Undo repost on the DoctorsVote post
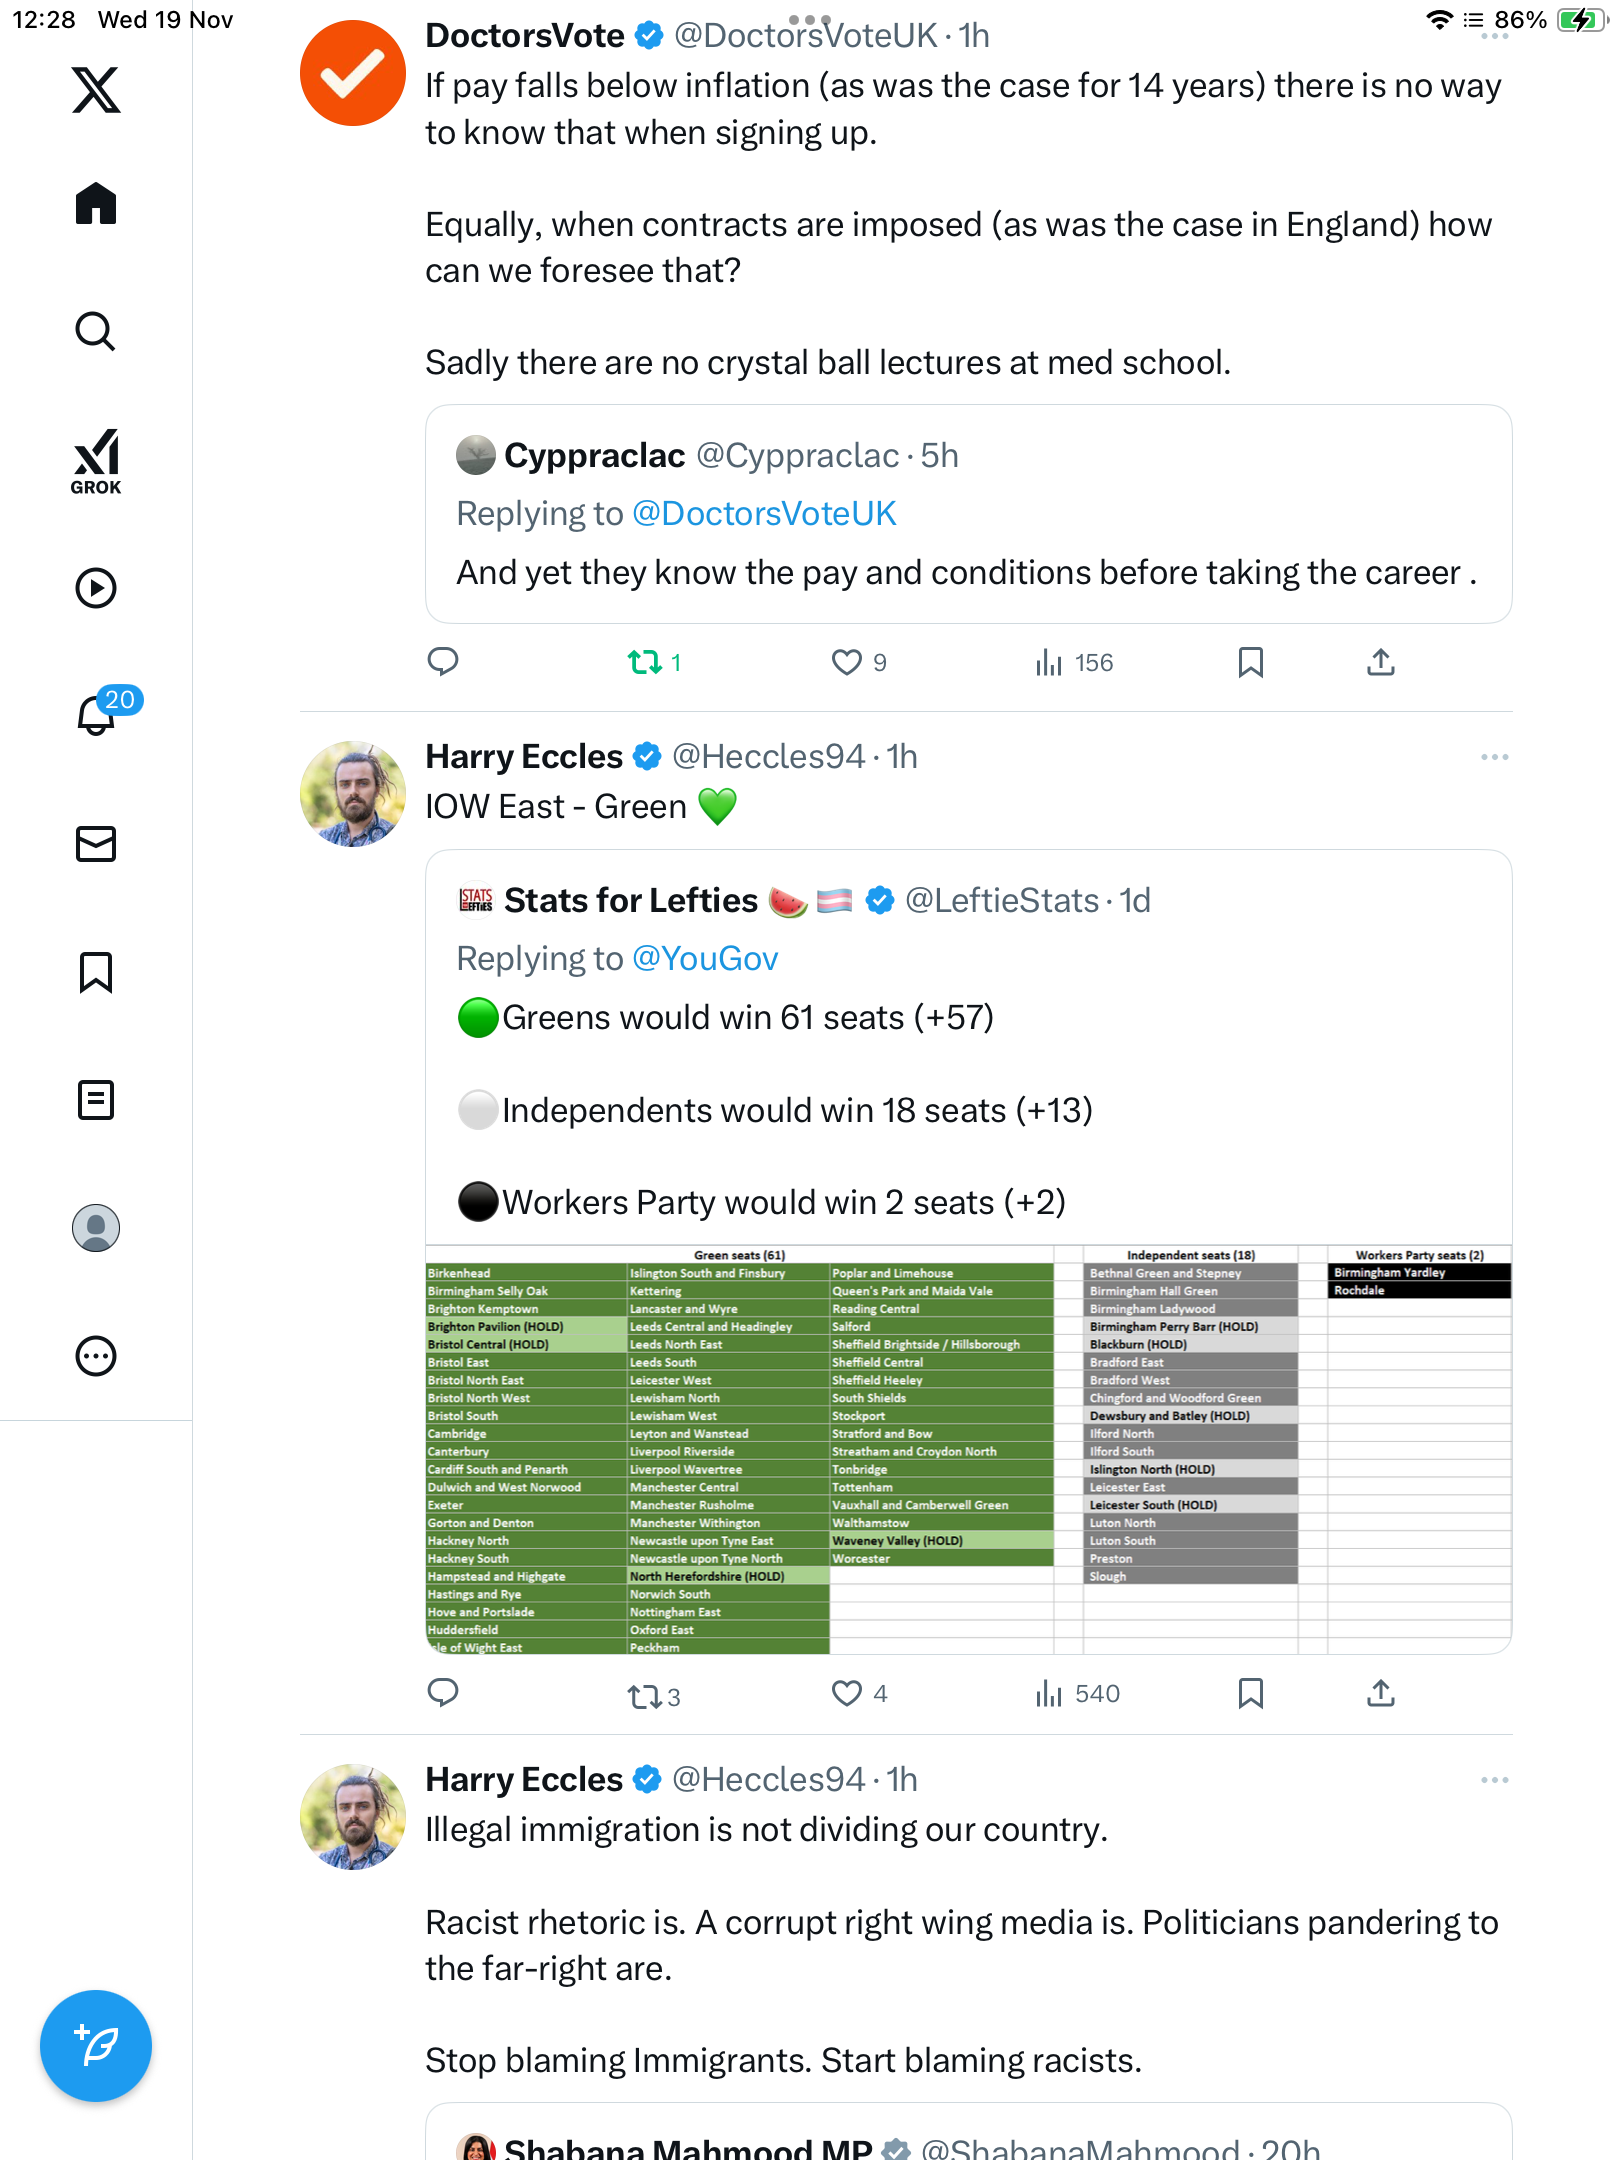Viewport: 1620px width, 2160px height. click(645, 662)
